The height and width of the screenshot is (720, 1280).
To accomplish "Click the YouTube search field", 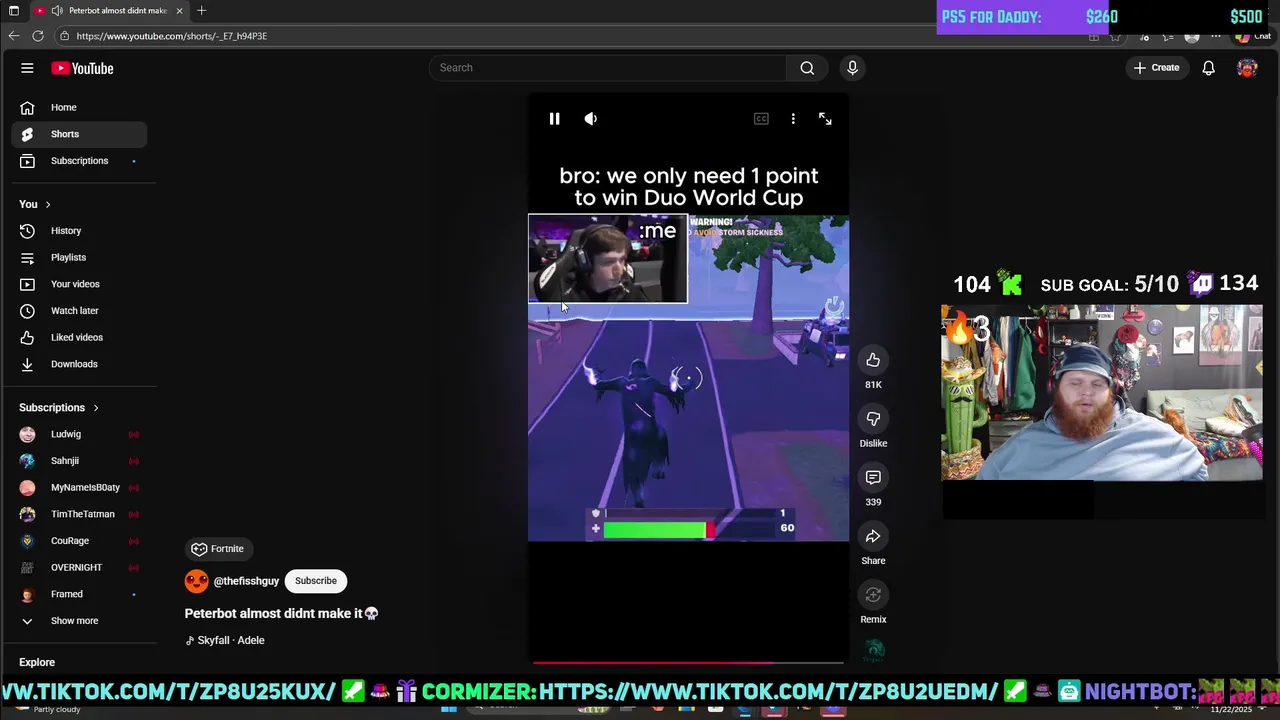I will click(608, 68).
